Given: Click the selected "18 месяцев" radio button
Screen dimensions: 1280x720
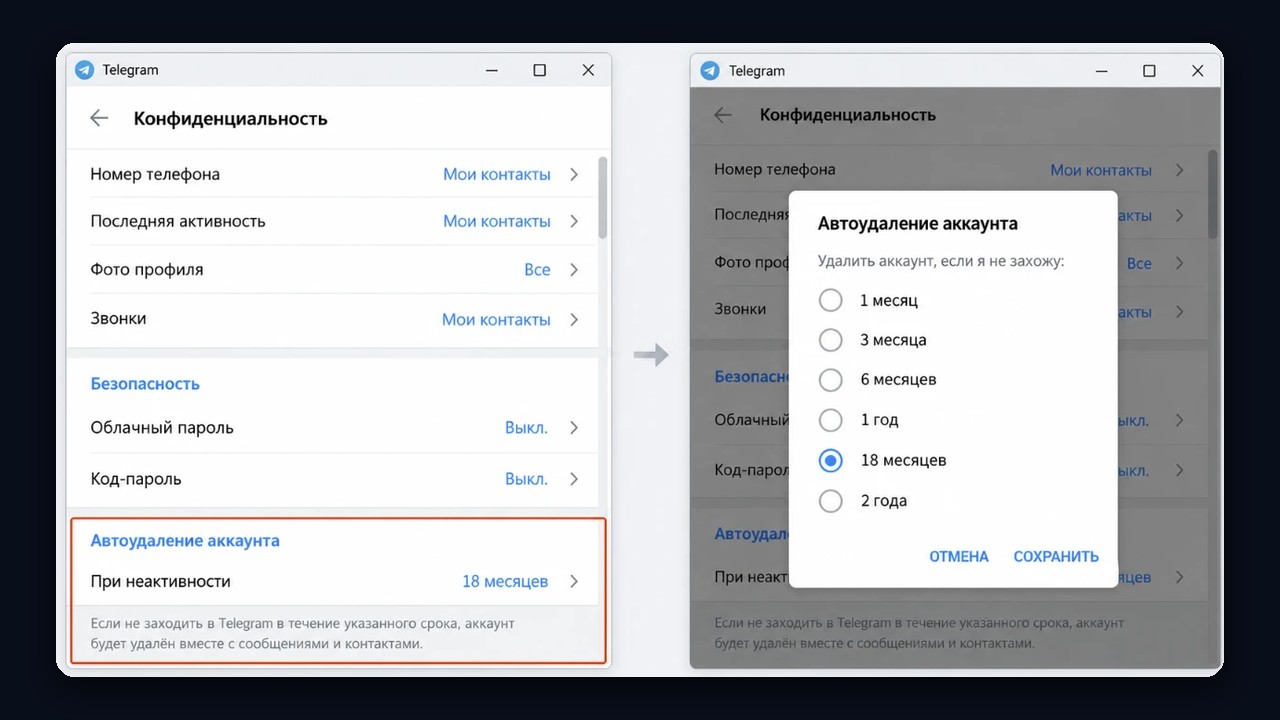Looking at the screenshot, I should [x=831, y=460].
